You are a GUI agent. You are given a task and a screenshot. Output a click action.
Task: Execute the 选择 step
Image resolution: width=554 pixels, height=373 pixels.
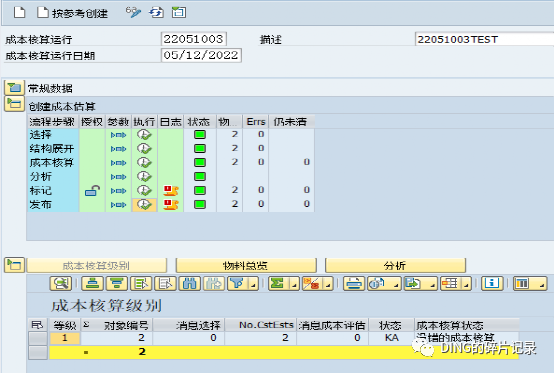(x=145, y=135)
